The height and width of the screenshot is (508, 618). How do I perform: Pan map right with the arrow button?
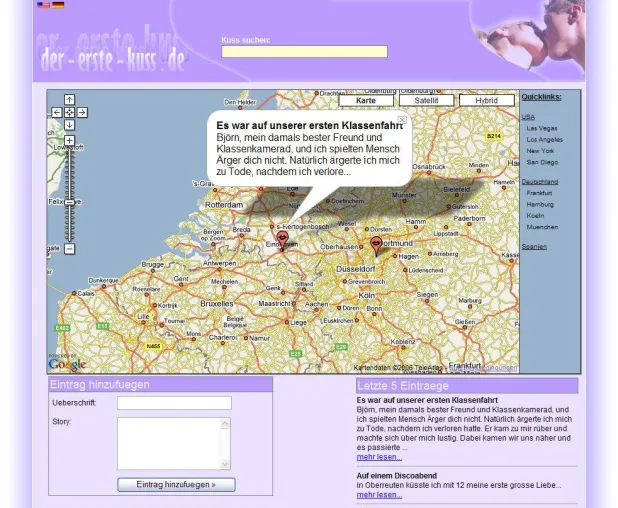tap(82, 112)
